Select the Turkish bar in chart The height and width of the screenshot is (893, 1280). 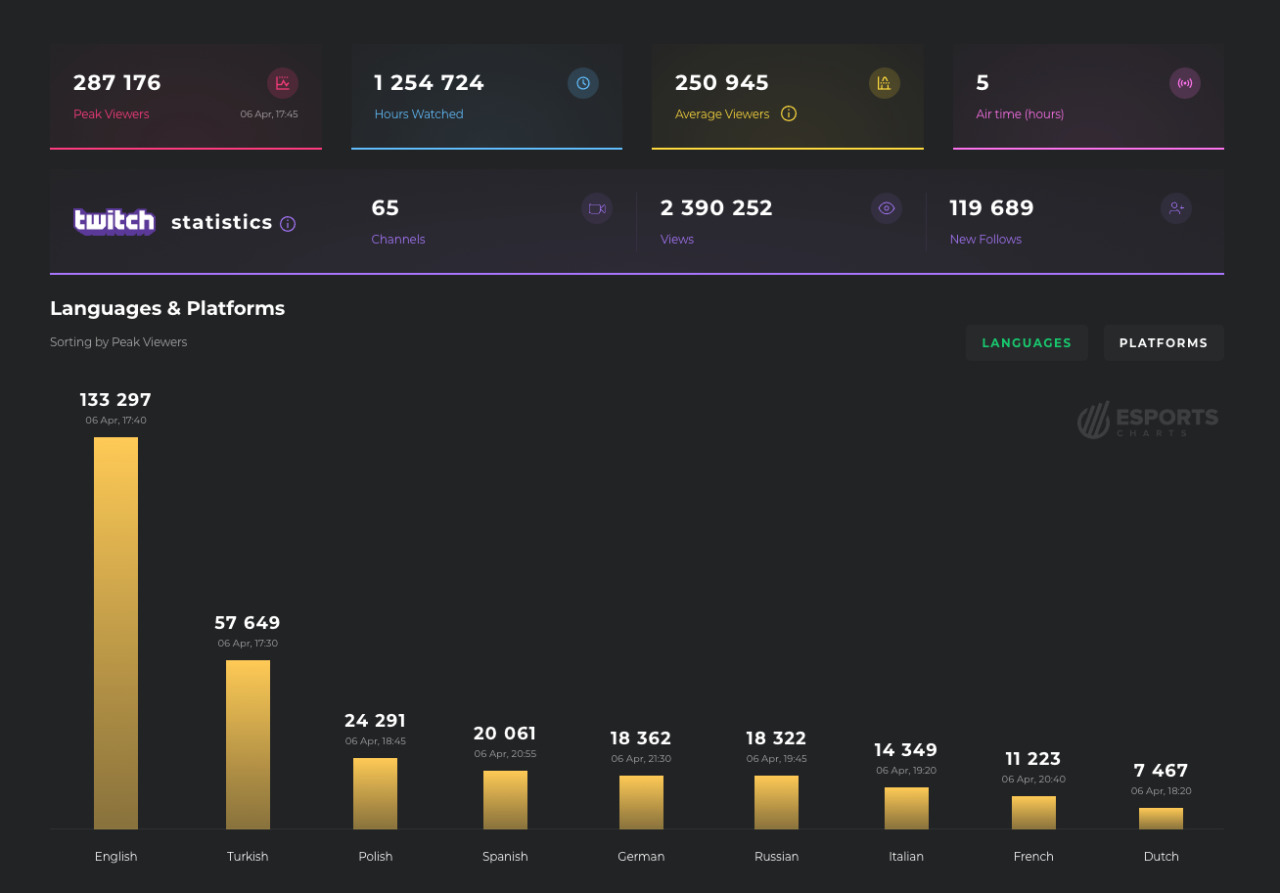248,745
